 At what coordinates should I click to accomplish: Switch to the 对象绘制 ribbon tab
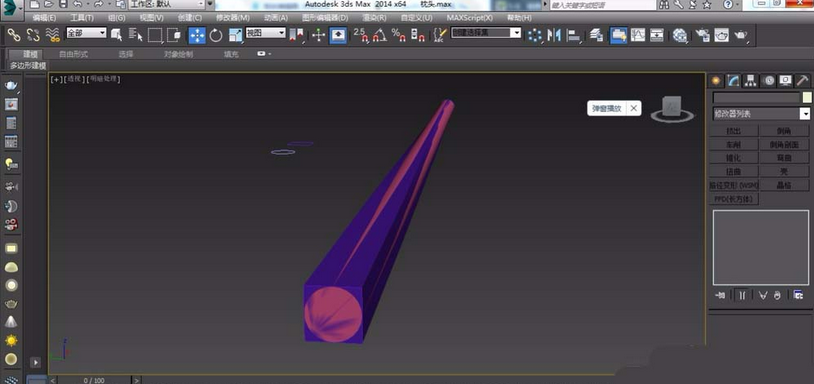point(179,54)
